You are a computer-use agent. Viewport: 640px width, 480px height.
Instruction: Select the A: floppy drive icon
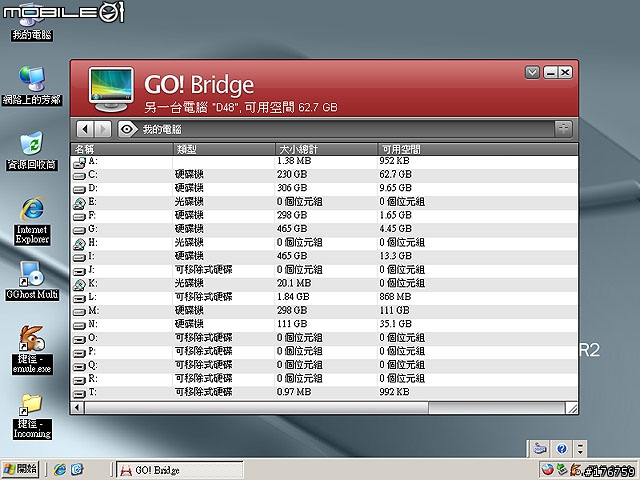[x=79, y=162]
